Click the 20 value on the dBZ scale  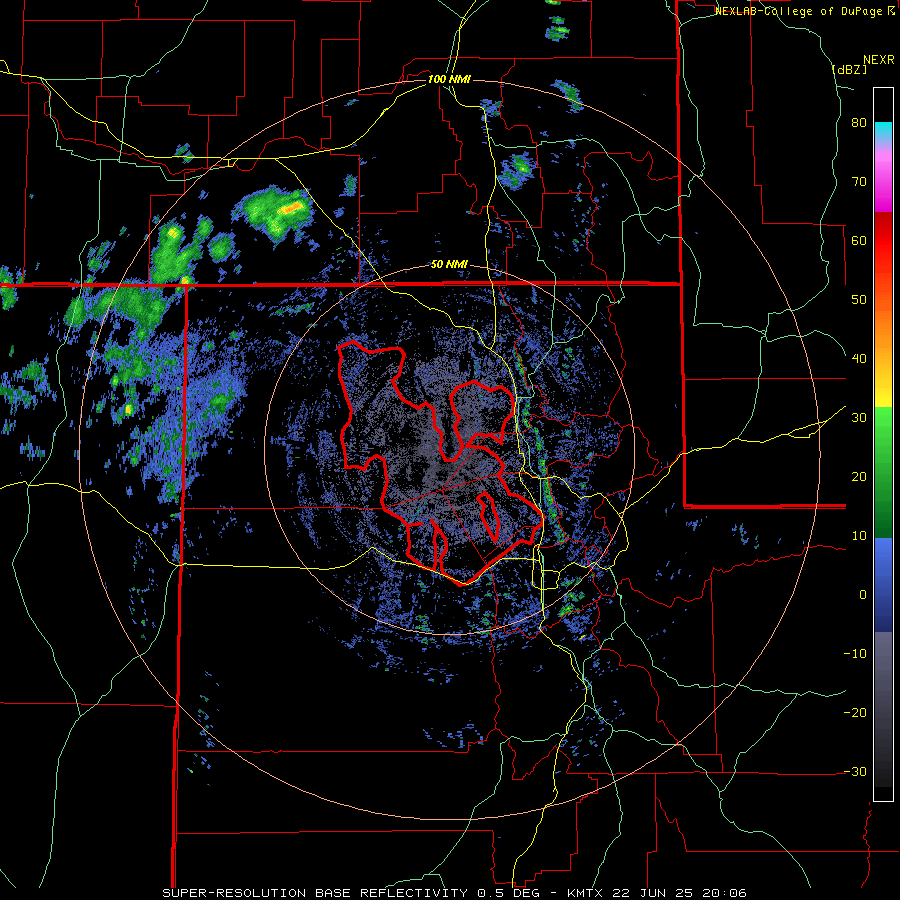point(859,477)
